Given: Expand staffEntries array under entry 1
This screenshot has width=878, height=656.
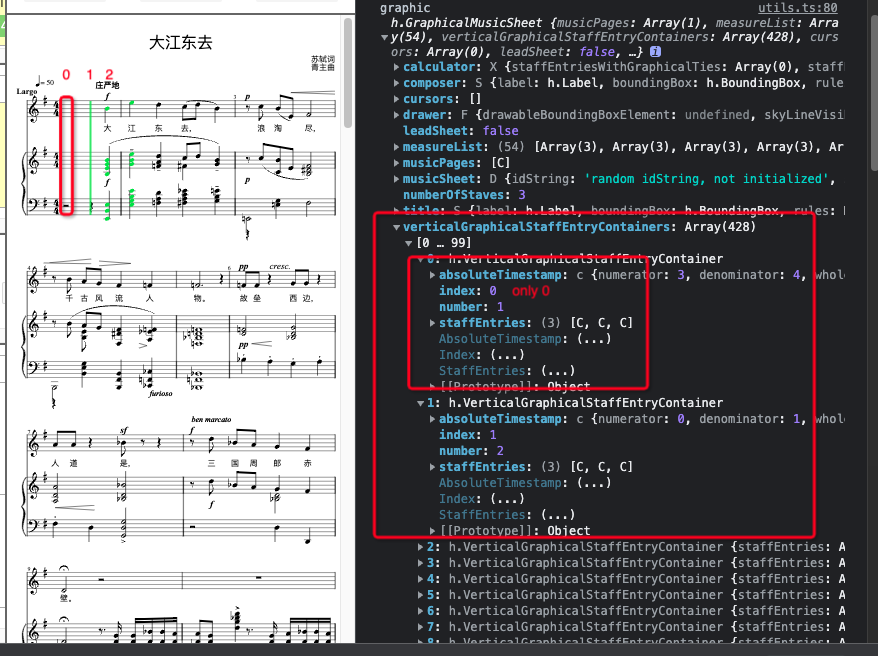Looking at the screenshot, I should (x=432, y=467).
